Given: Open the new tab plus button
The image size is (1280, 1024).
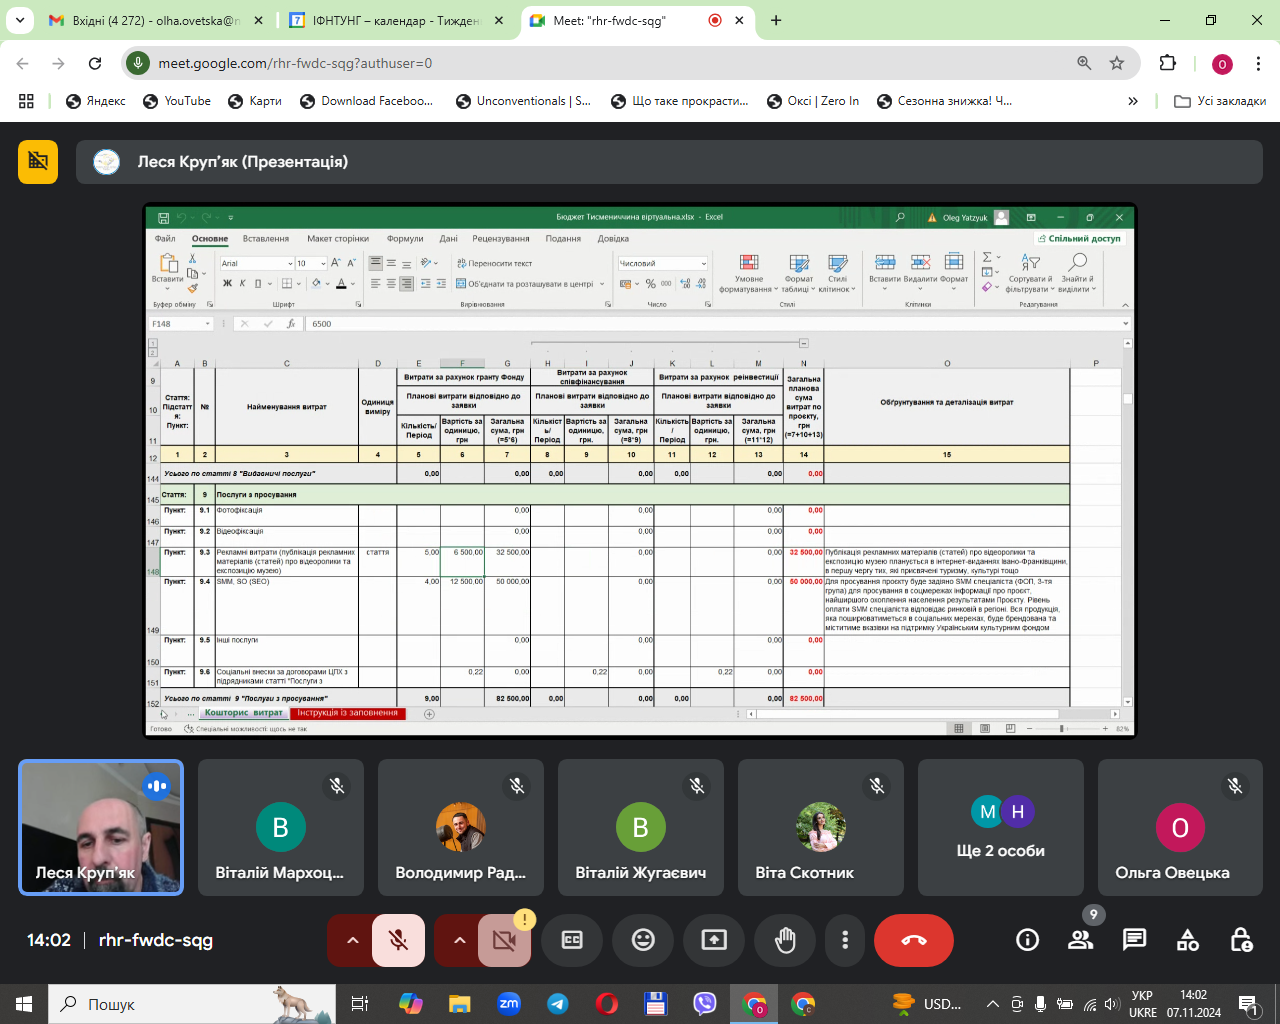Looking at the screenshot, I should pos(776,20).
